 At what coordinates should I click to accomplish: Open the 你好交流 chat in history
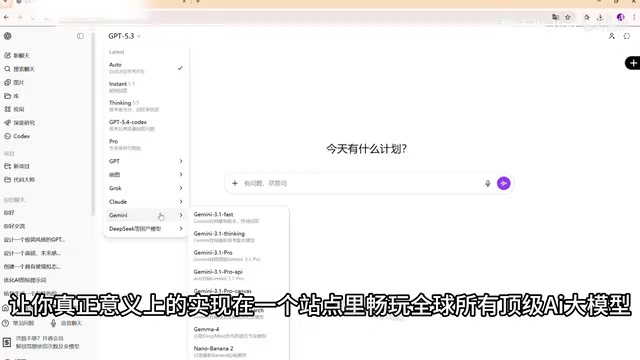click(x=14, y=226)
